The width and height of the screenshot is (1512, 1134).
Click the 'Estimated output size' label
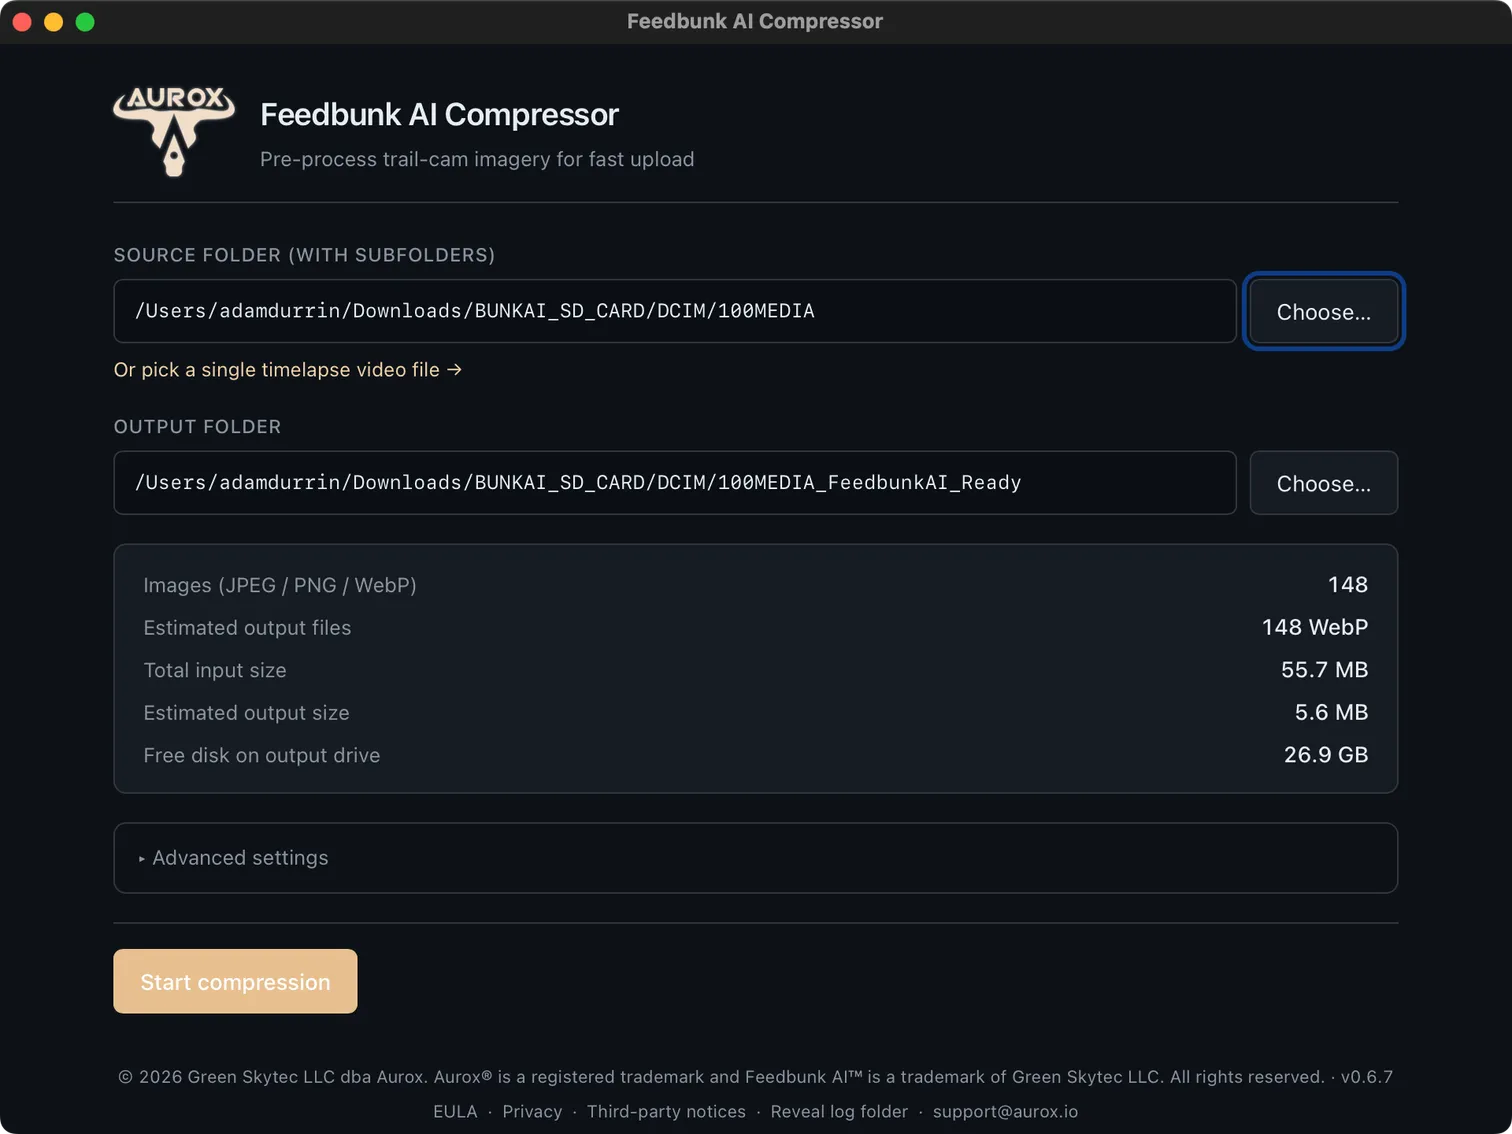246,713
